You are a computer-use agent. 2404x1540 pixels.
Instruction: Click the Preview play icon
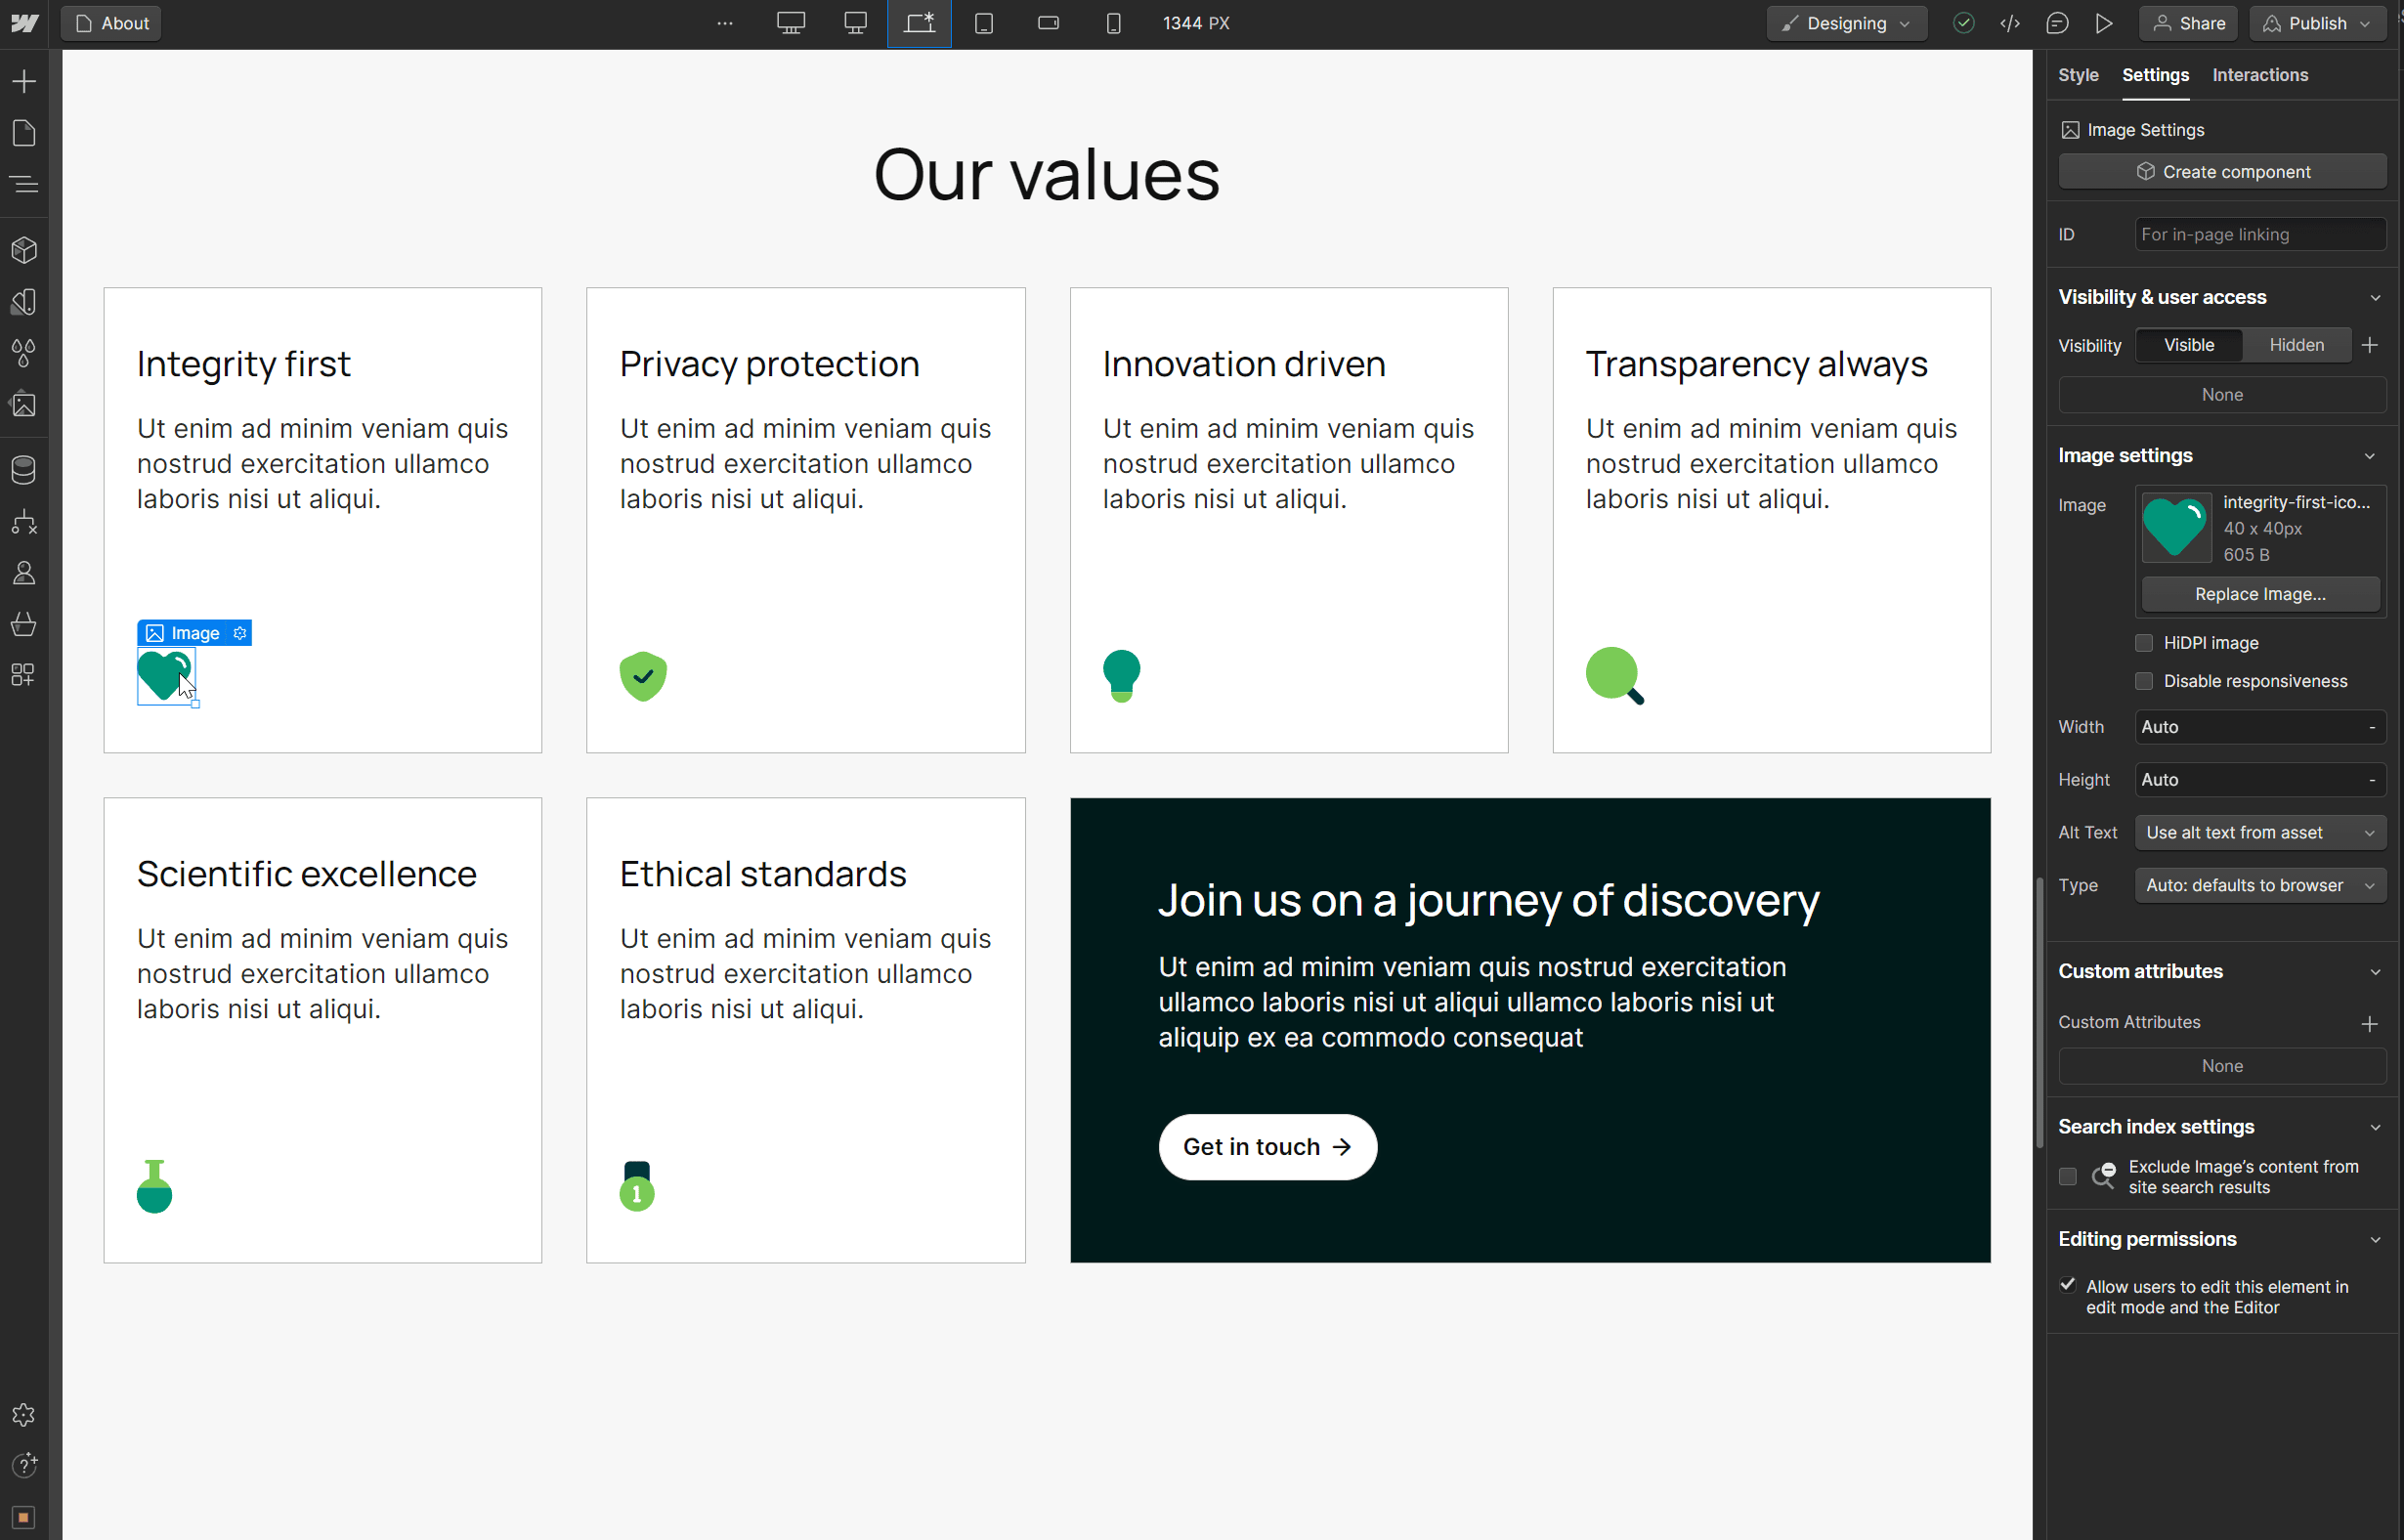[2104, 23]
